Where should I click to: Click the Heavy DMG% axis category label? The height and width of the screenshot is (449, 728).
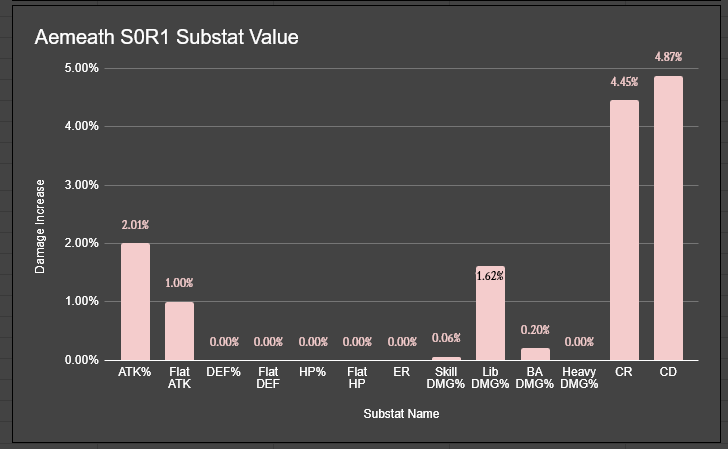(579, 378)
